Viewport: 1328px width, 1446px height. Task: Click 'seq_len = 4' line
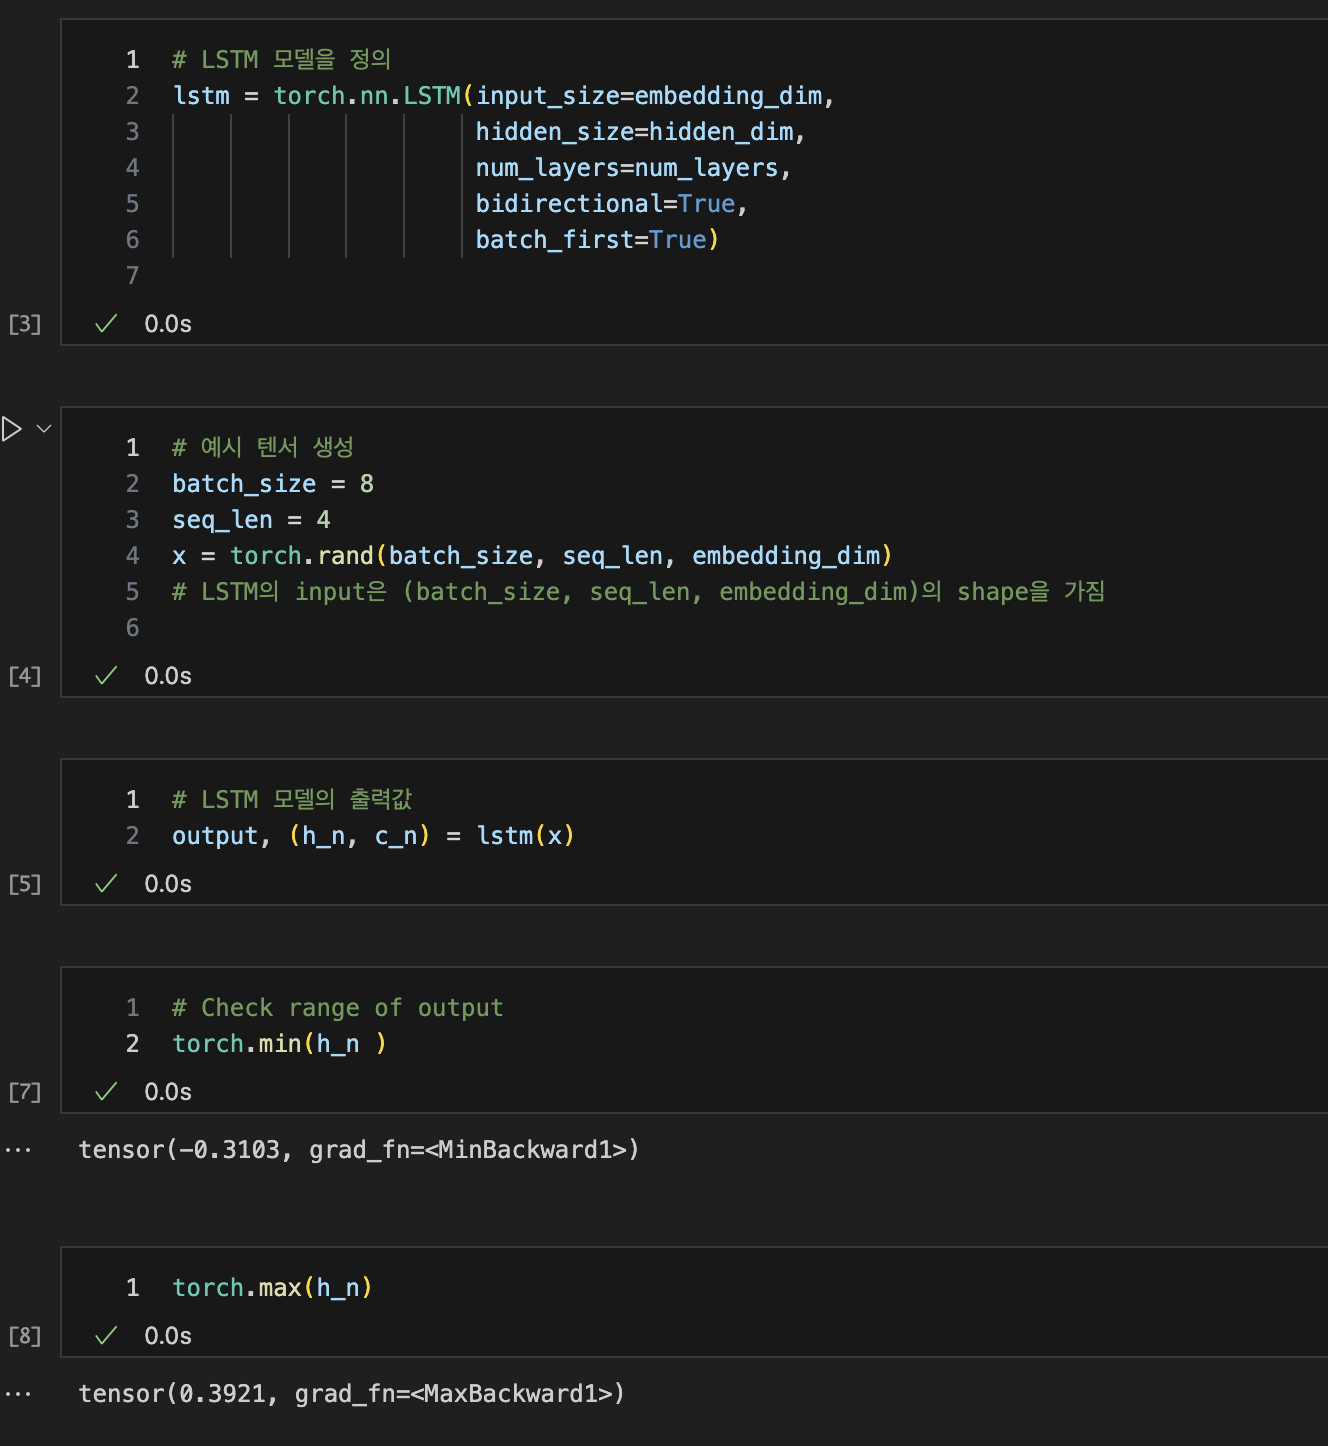251,520
